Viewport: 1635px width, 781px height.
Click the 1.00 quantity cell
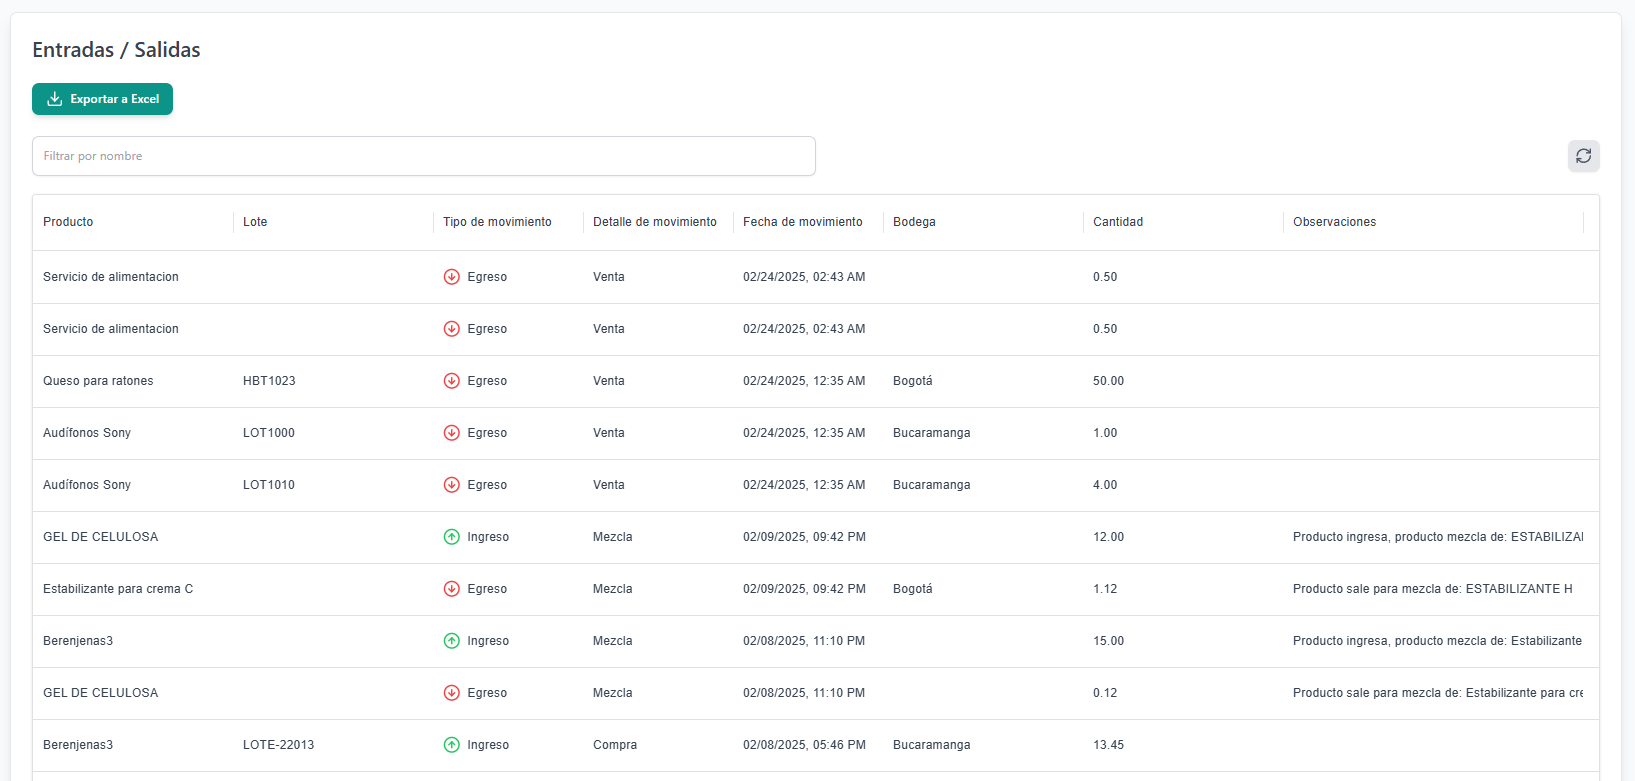coord(1105,433)
